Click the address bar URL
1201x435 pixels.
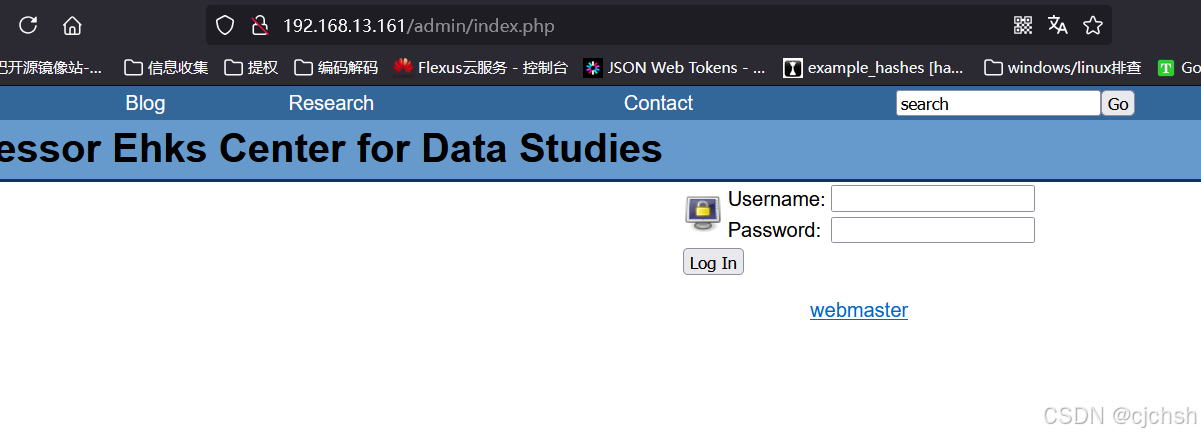(418, 25)
